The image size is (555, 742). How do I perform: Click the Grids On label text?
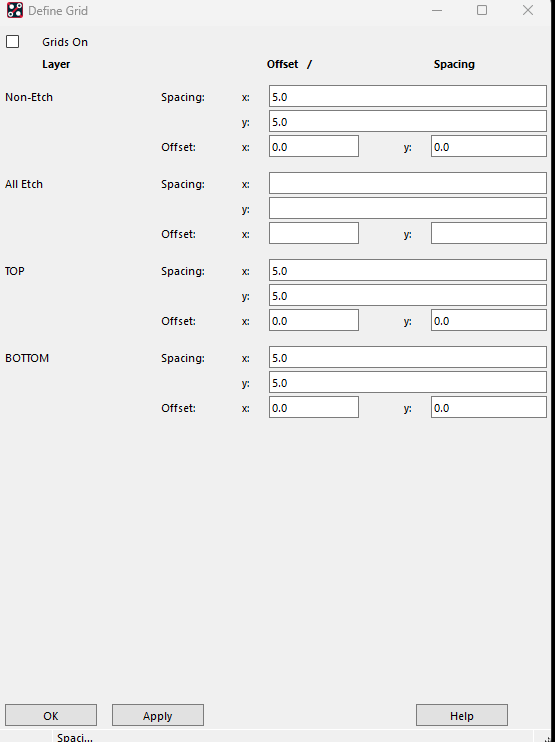65,42
